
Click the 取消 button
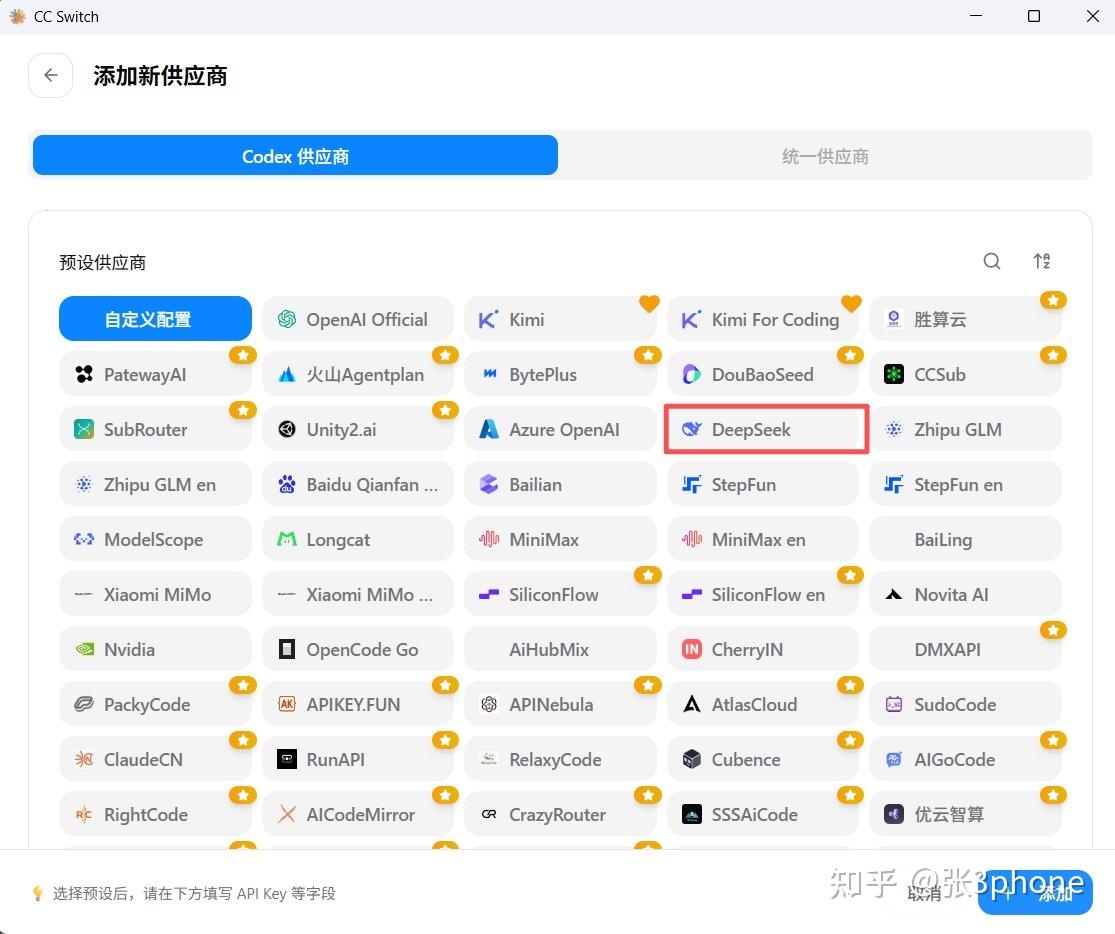click(x=924, y=893)
